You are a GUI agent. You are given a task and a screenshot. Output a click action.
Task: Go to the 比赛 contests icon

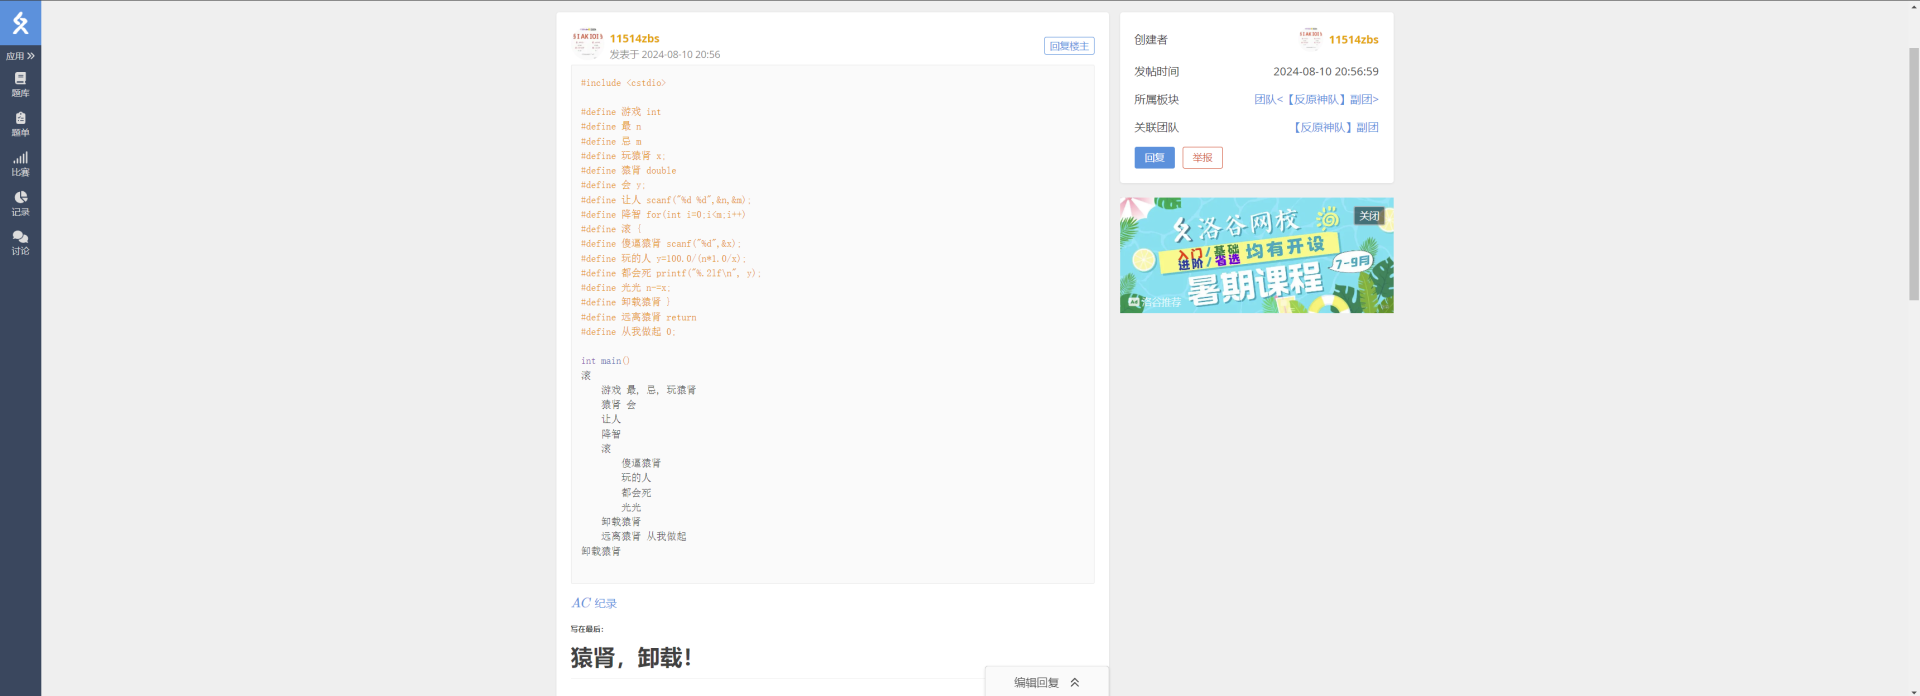click(20, 164)
